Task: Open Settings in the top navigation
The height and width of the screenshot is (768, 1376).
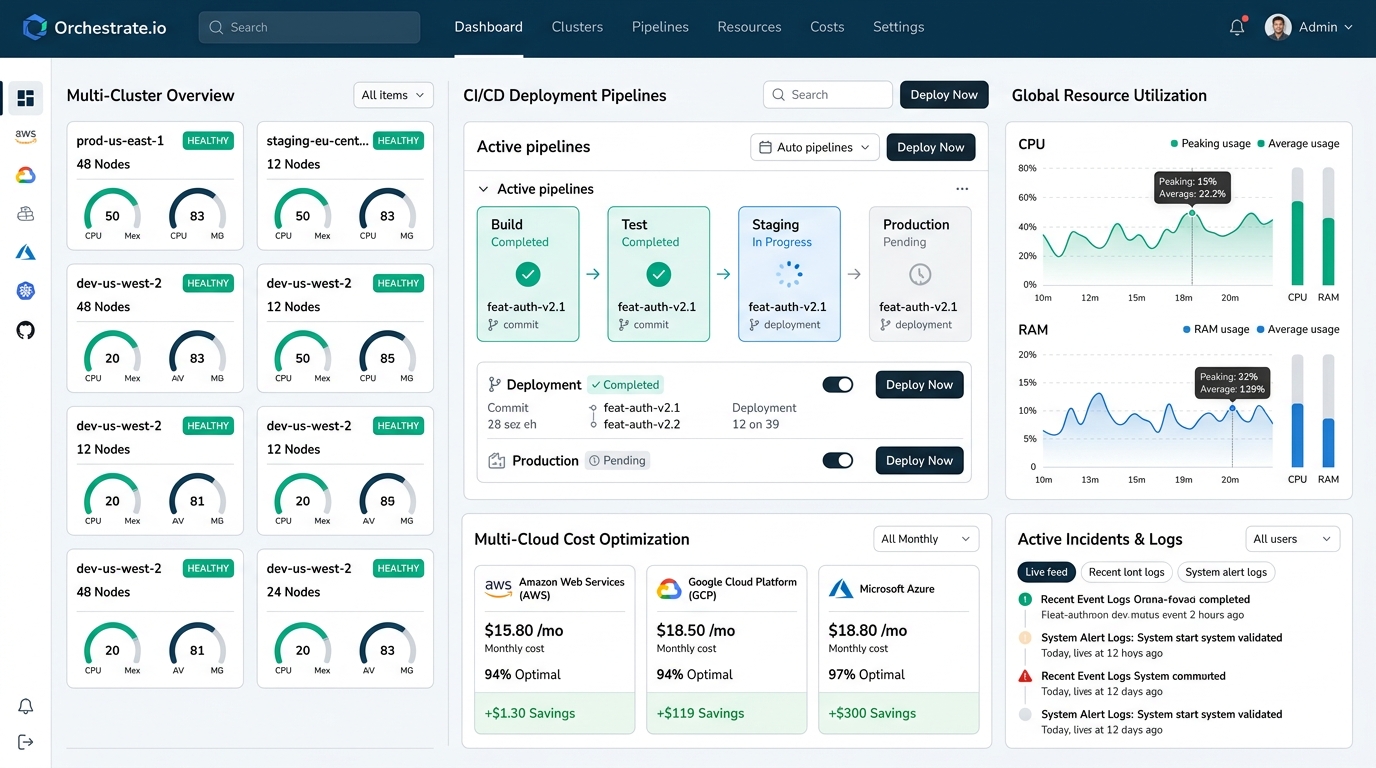Action: tap(898, 27)
